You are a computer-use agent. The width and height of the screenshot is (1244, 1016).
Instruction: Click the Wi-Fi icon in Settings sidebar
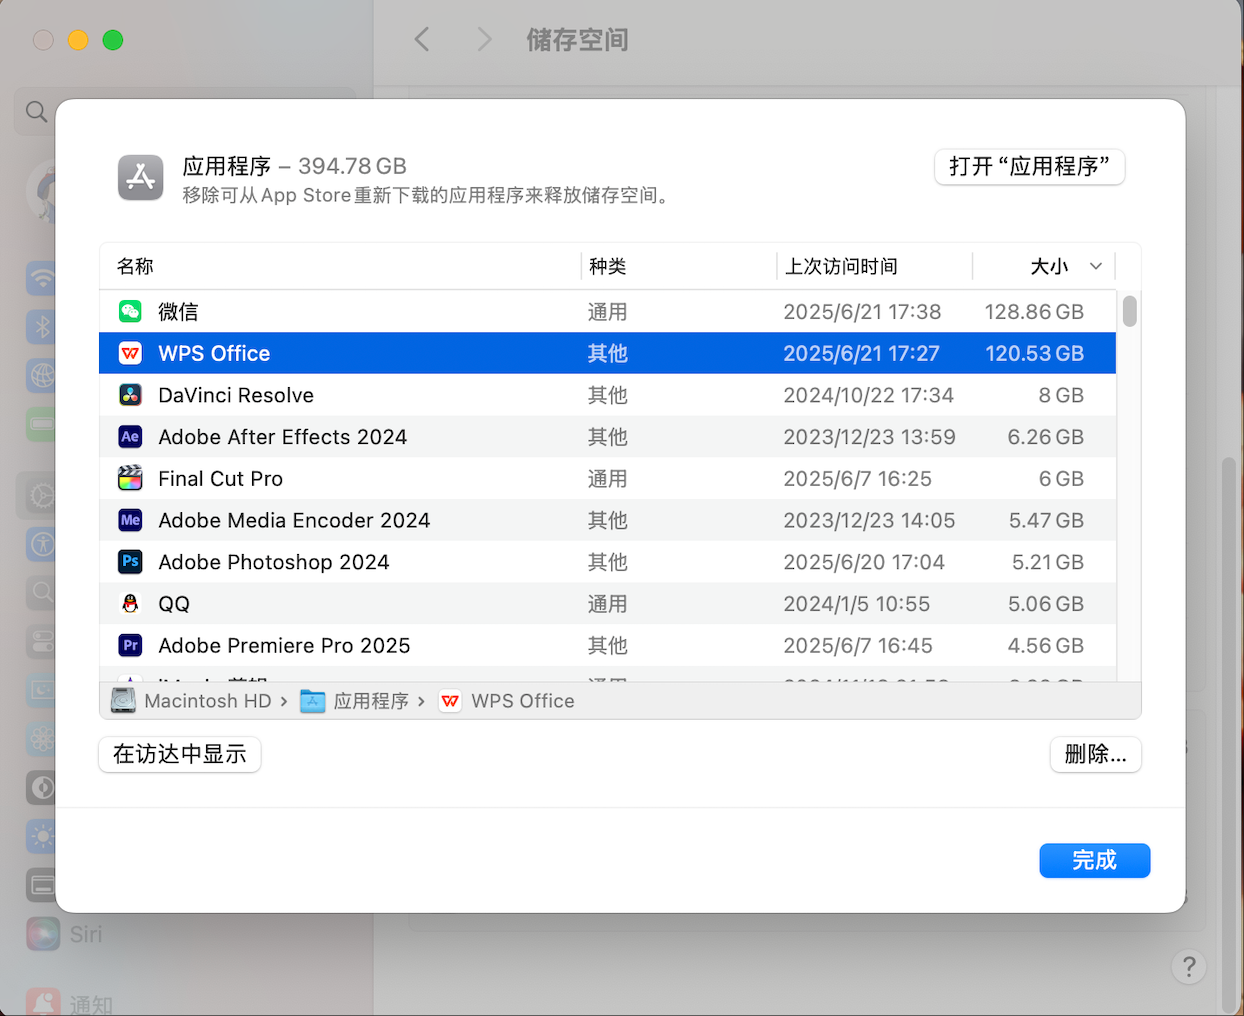pos(42,277)
